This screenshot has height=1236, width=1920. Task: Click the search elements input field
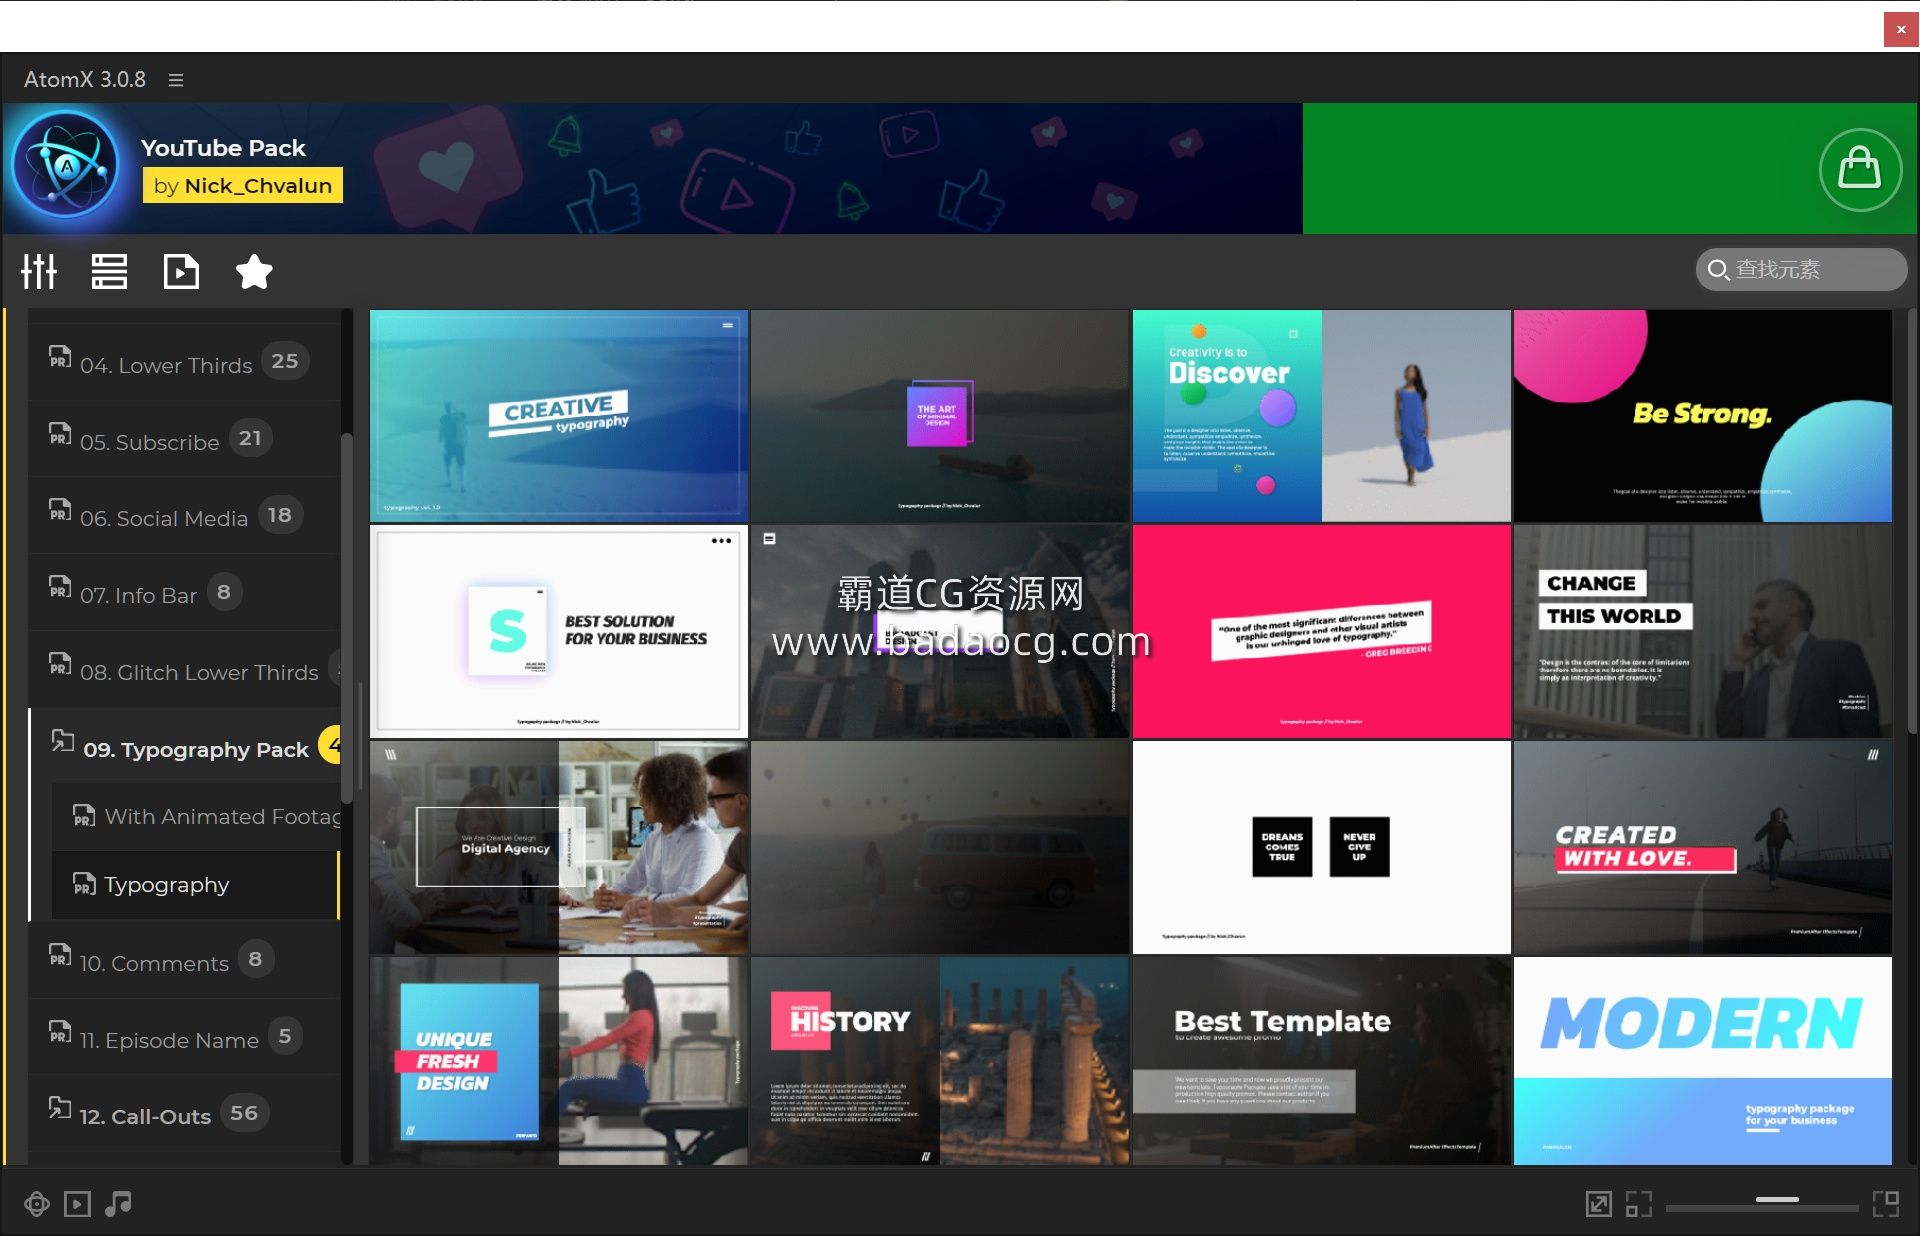pyautogui.click(x=1802, y=270)
